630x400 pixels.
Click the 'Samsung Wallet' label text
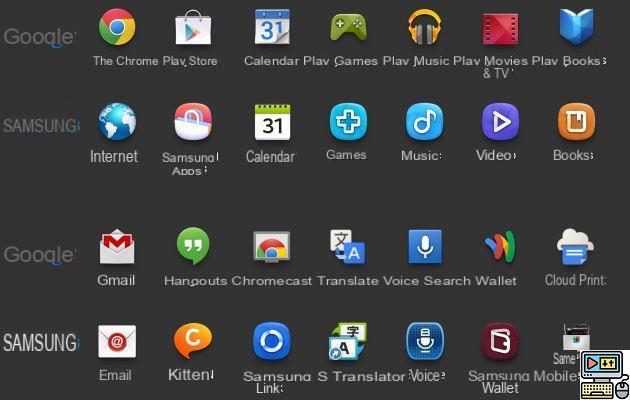[x=499, y=382]
